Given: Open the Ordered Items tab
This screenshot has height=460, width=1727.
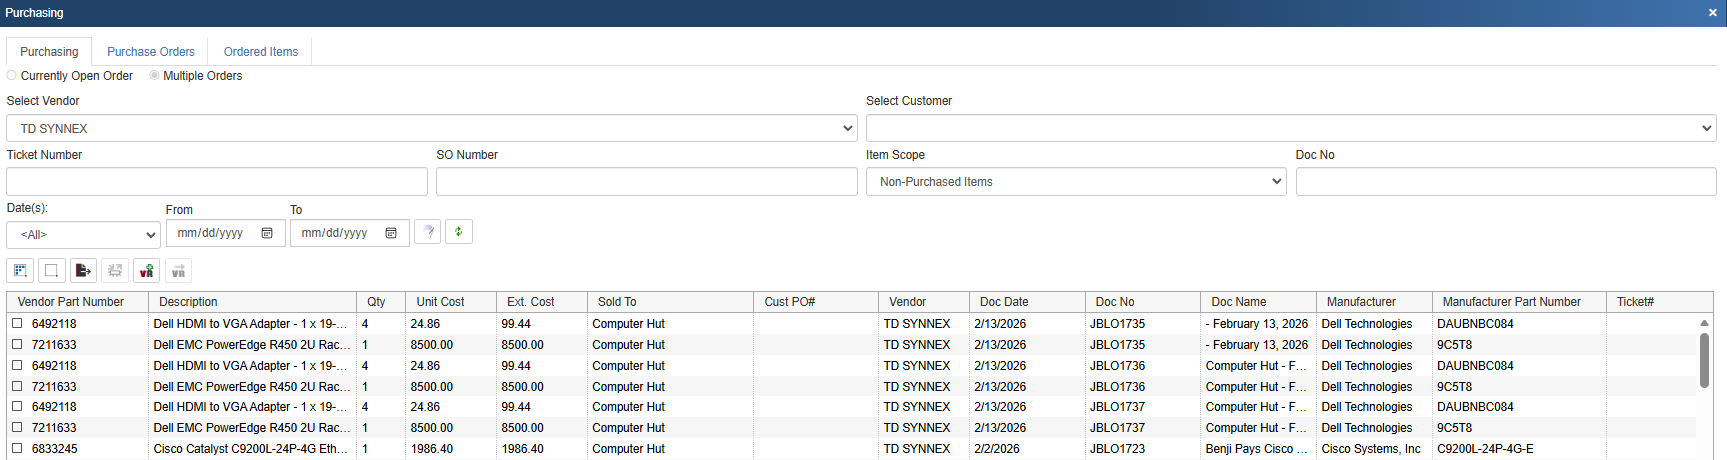Looking at the screenshot, I should (x=261, y=52).
